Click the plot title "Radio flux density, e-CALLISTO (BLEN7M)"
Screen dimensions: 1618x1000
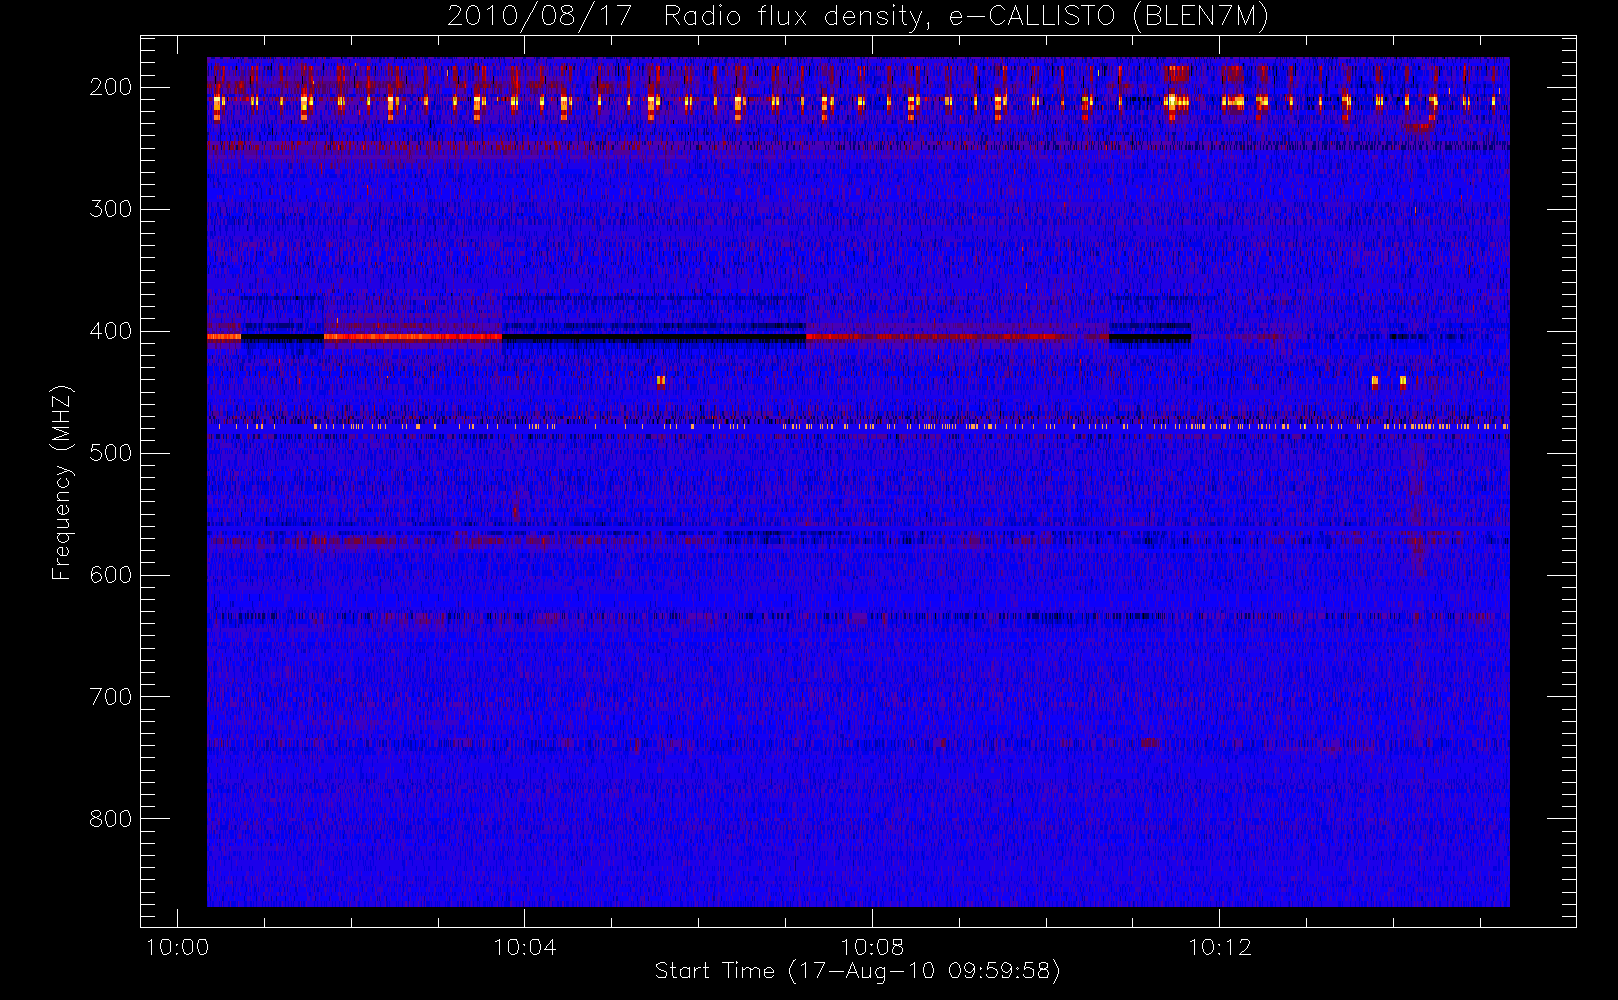tap(966, 17)
